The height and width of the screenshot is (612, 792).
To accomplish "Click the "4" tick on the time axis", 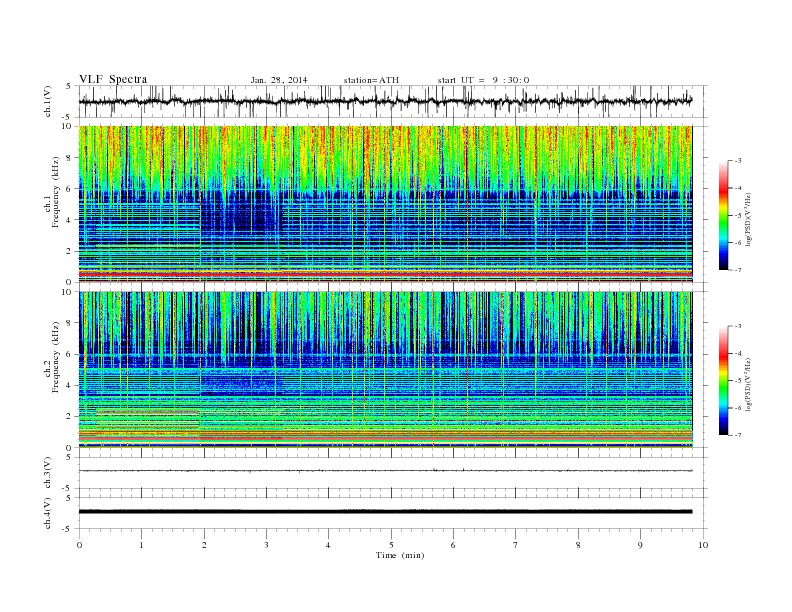I will (x=329, y=545).
